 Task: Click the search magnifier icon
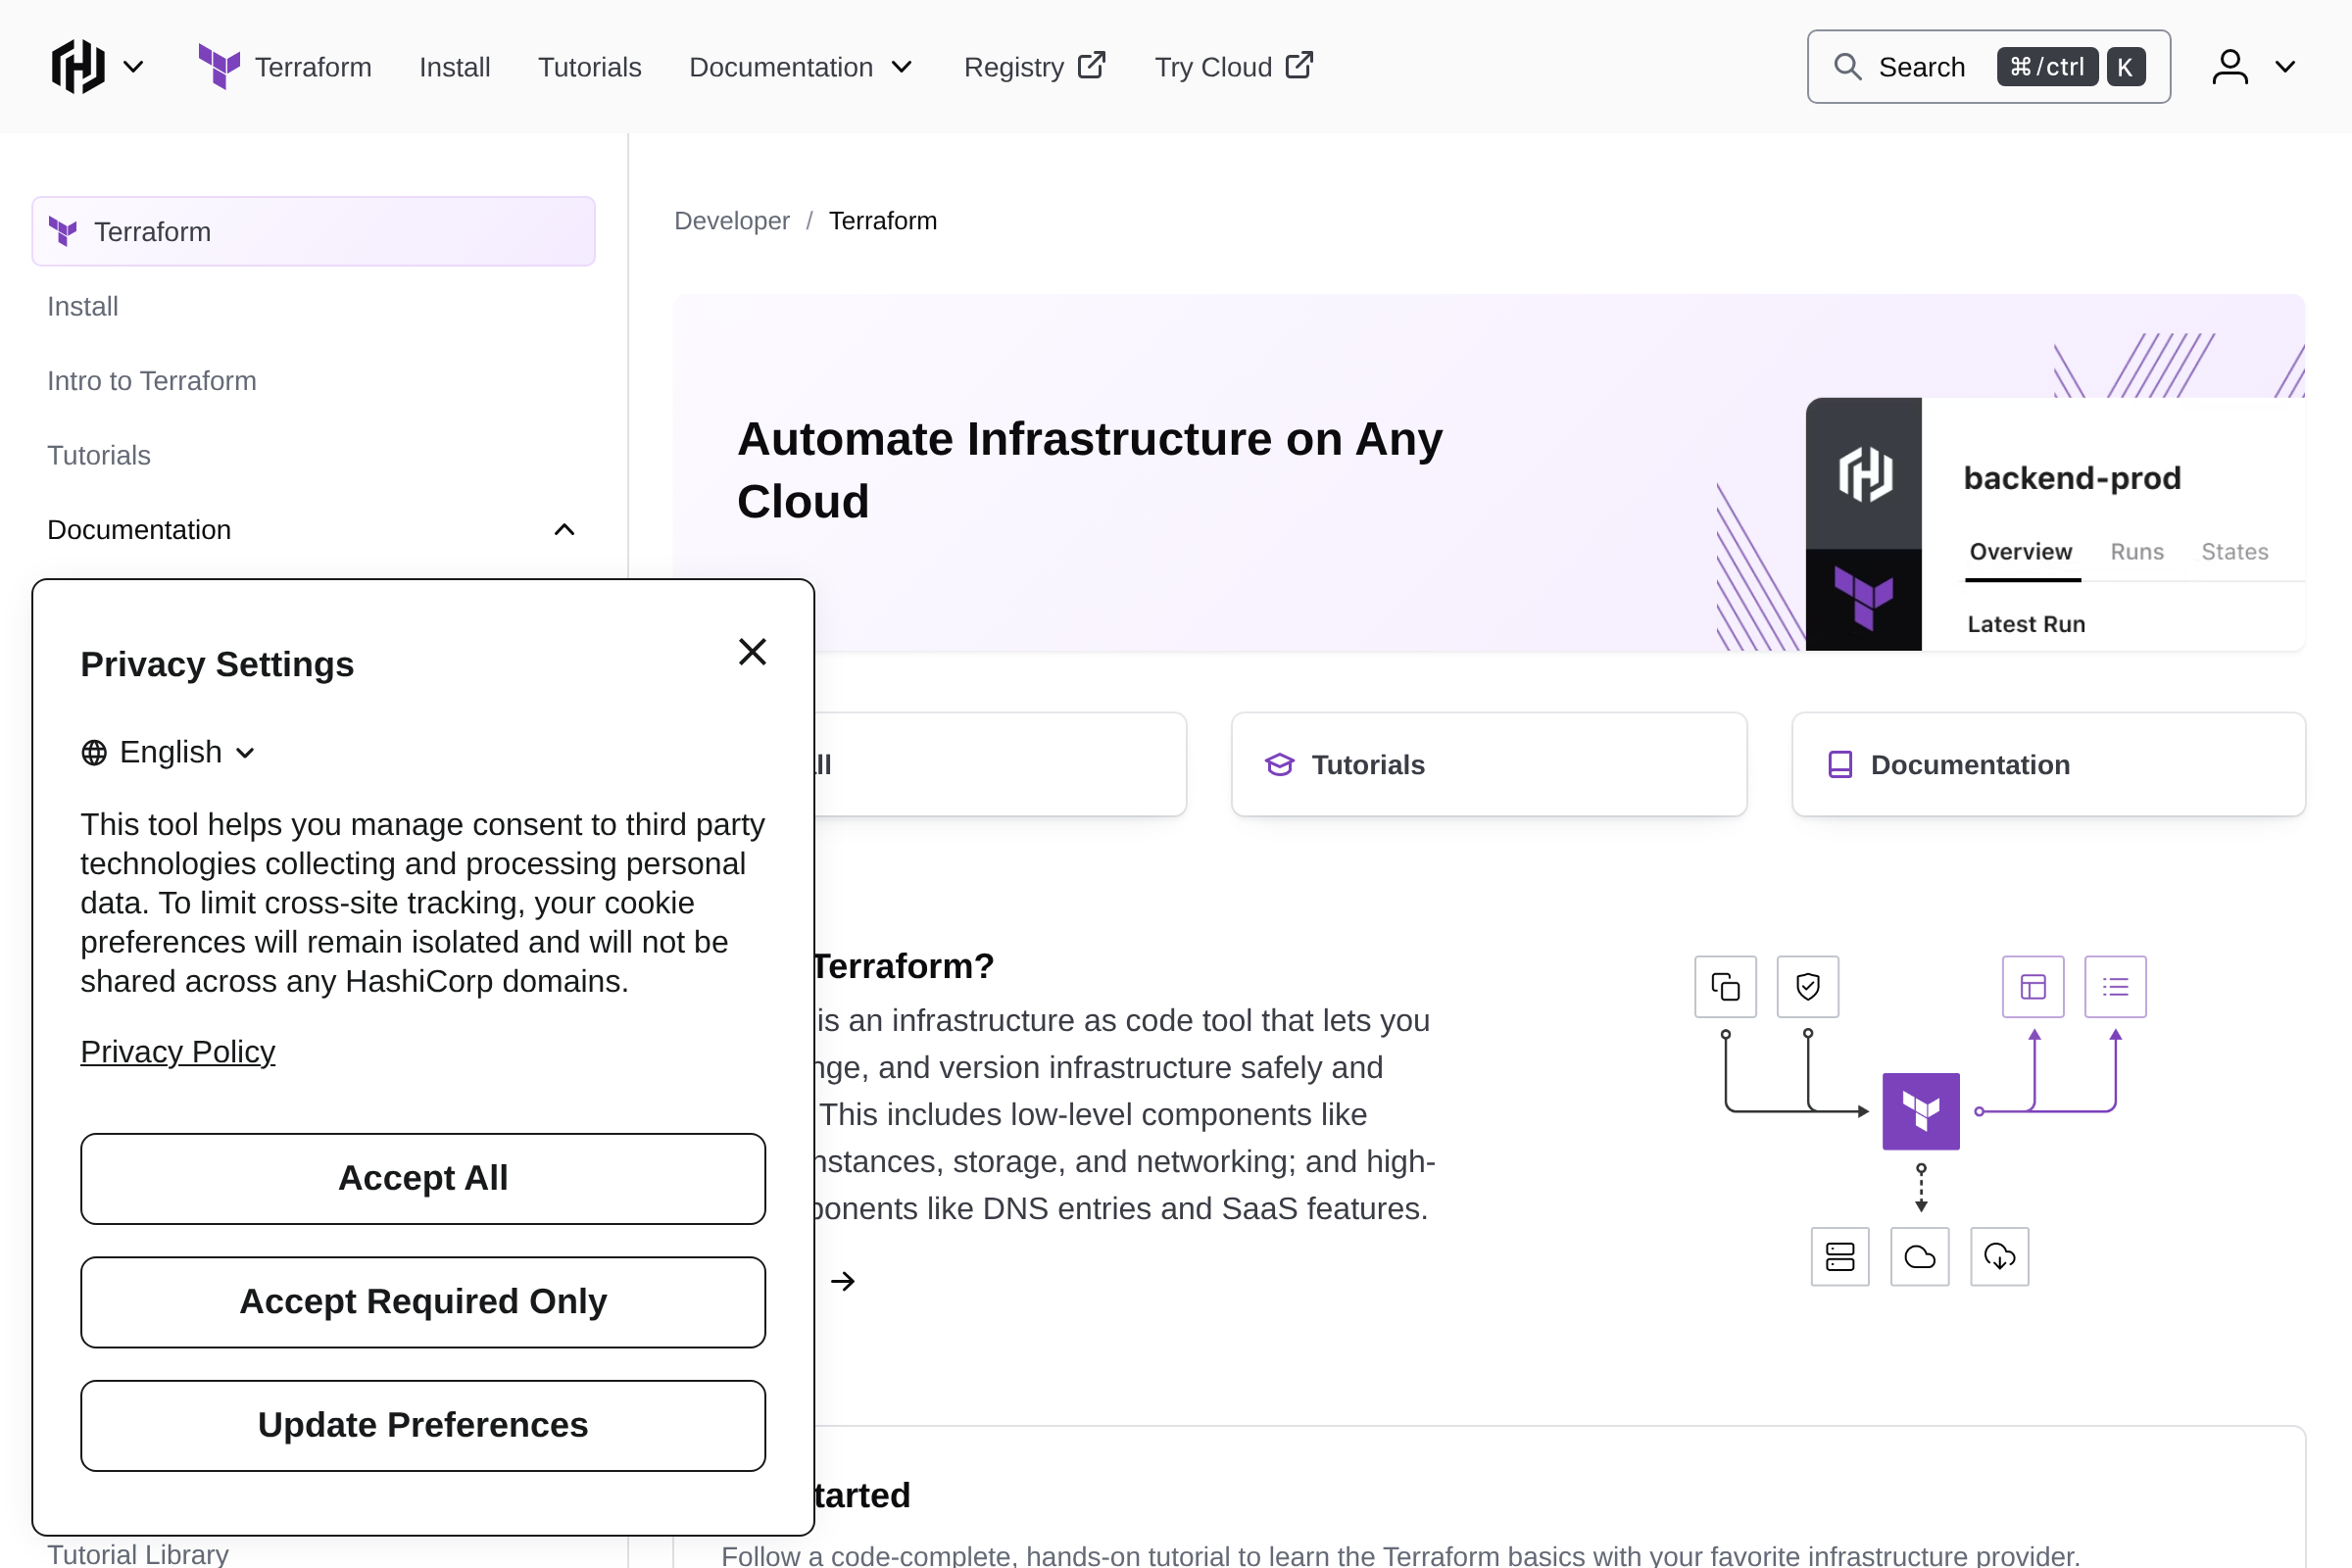pyautogui.click(x=1848, y=66)
